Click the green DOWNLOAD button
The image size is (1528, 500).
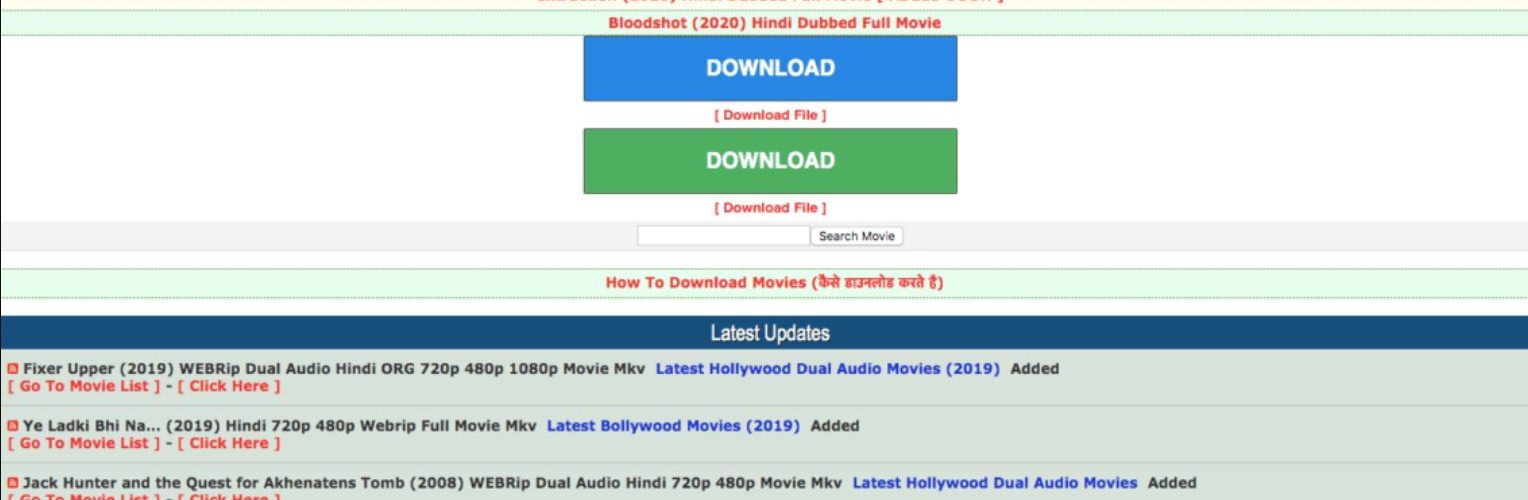click(770, 161)
